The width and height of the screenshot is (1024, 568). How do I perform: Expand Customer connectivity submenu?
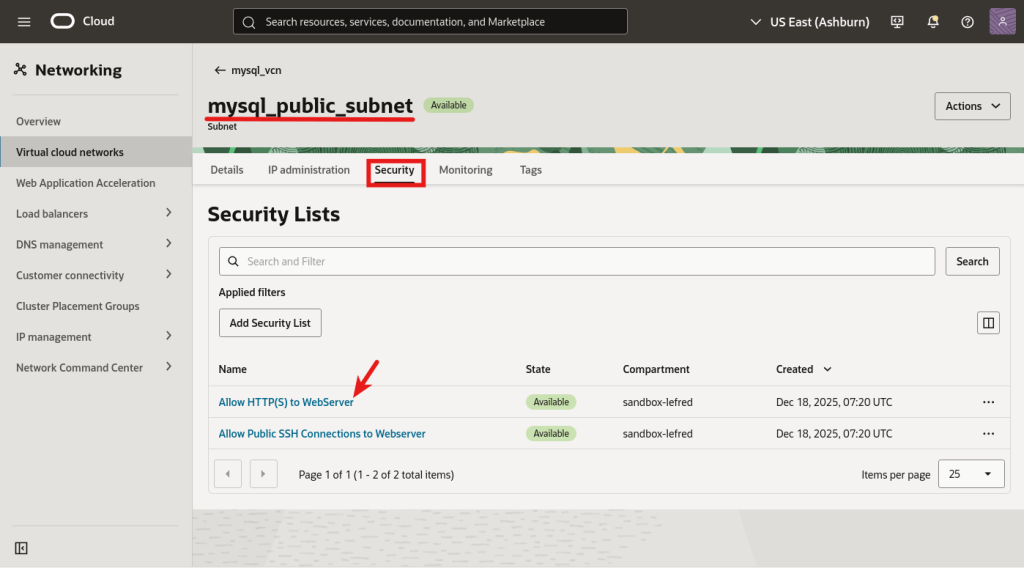[x=168, y=274]
